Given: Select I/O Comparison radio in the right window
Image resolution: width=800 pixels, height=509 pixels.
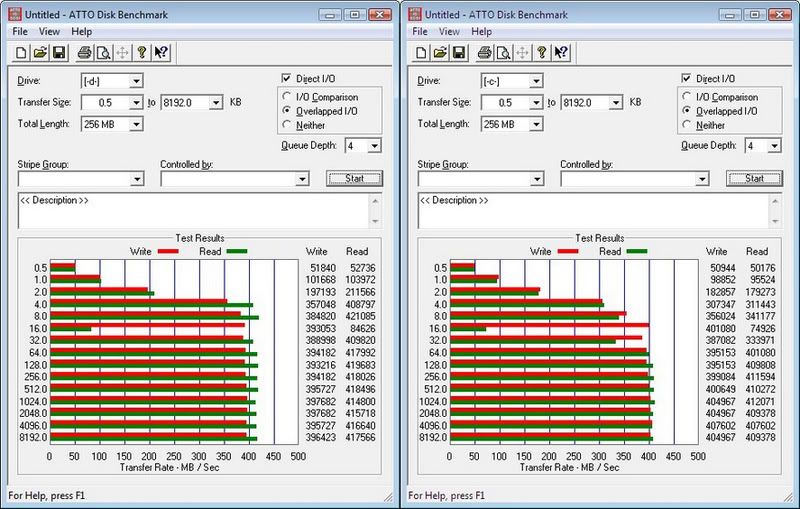Looking at the screenshot, I should point(687,97).
